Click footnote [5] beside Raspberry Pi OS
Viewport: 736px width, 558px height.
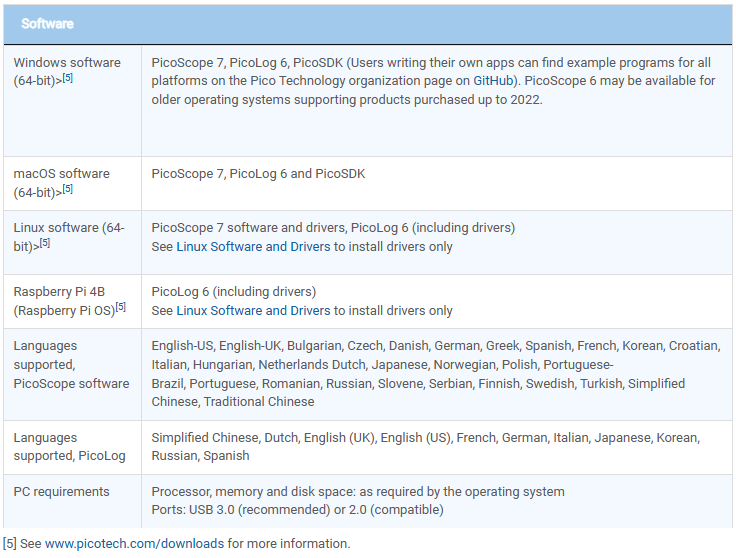[x=121, y=307]
